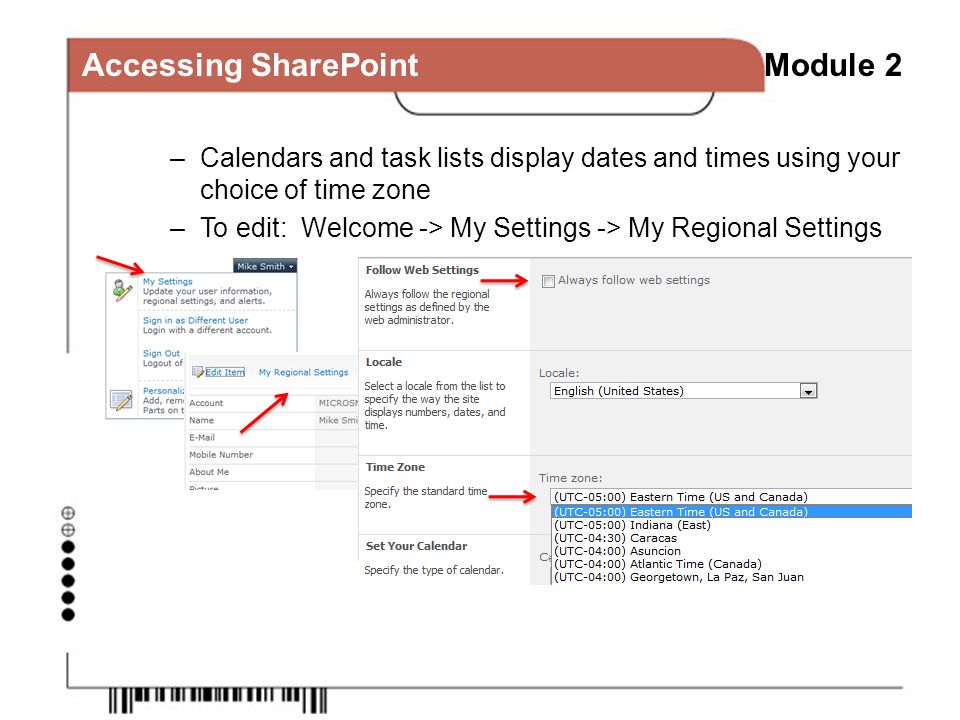Click the Edit Item pencil icon

pyautogui.click(x=198, y=372)
